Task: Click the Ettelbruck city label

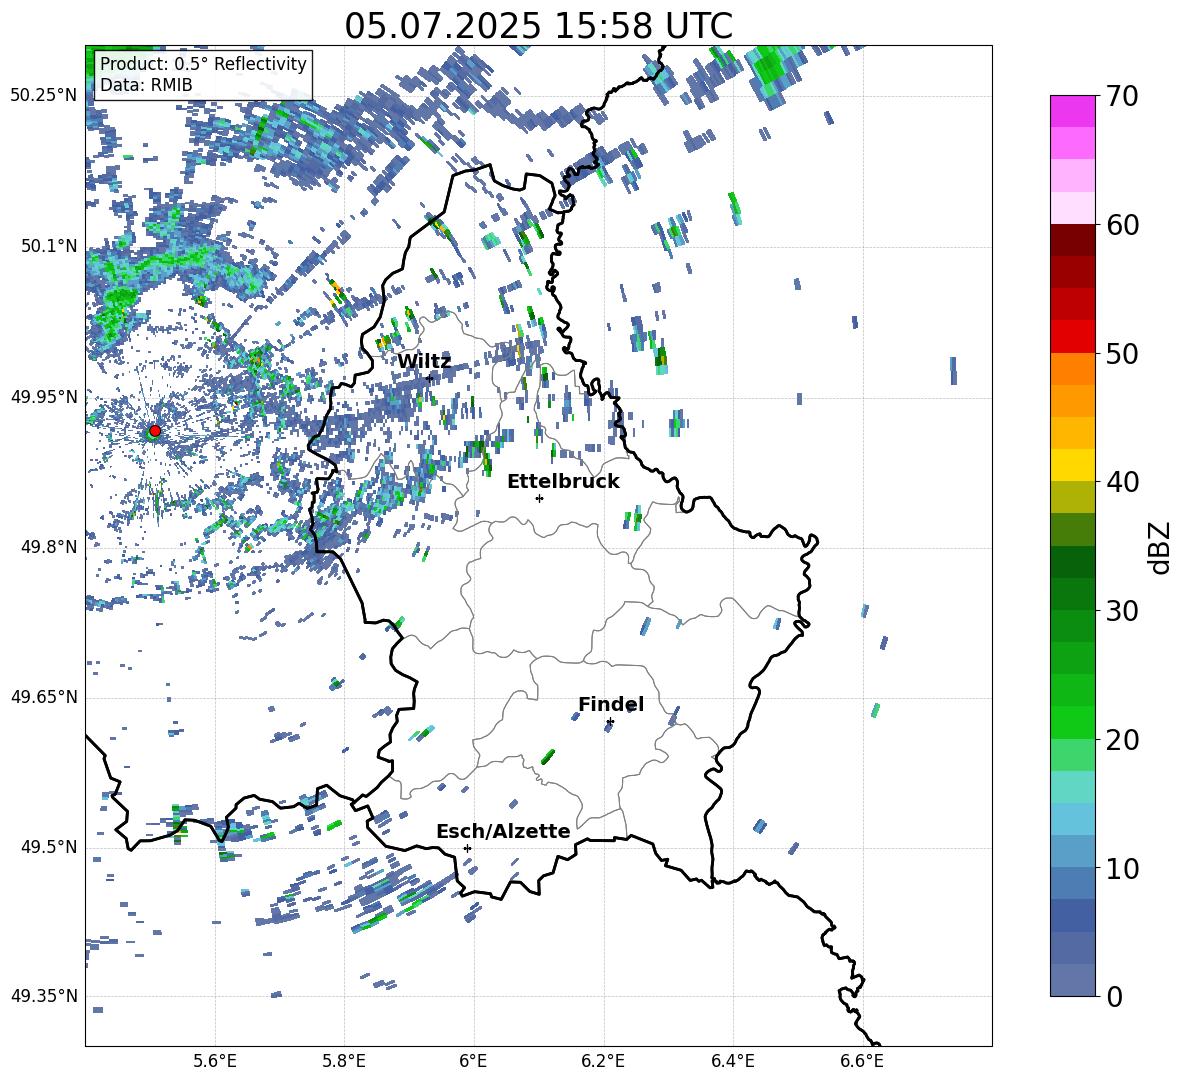Action: [x=563, y=481]
